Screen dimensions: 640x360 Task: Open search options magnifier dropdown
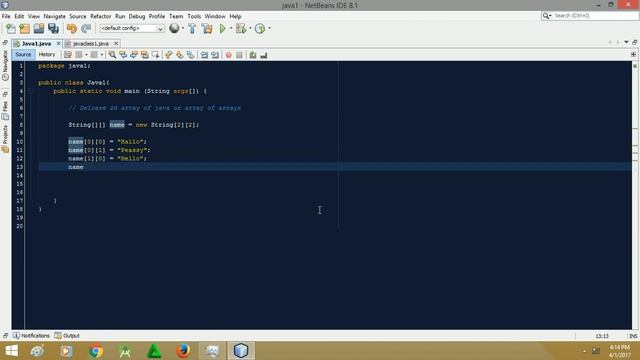tap(547, 16)
